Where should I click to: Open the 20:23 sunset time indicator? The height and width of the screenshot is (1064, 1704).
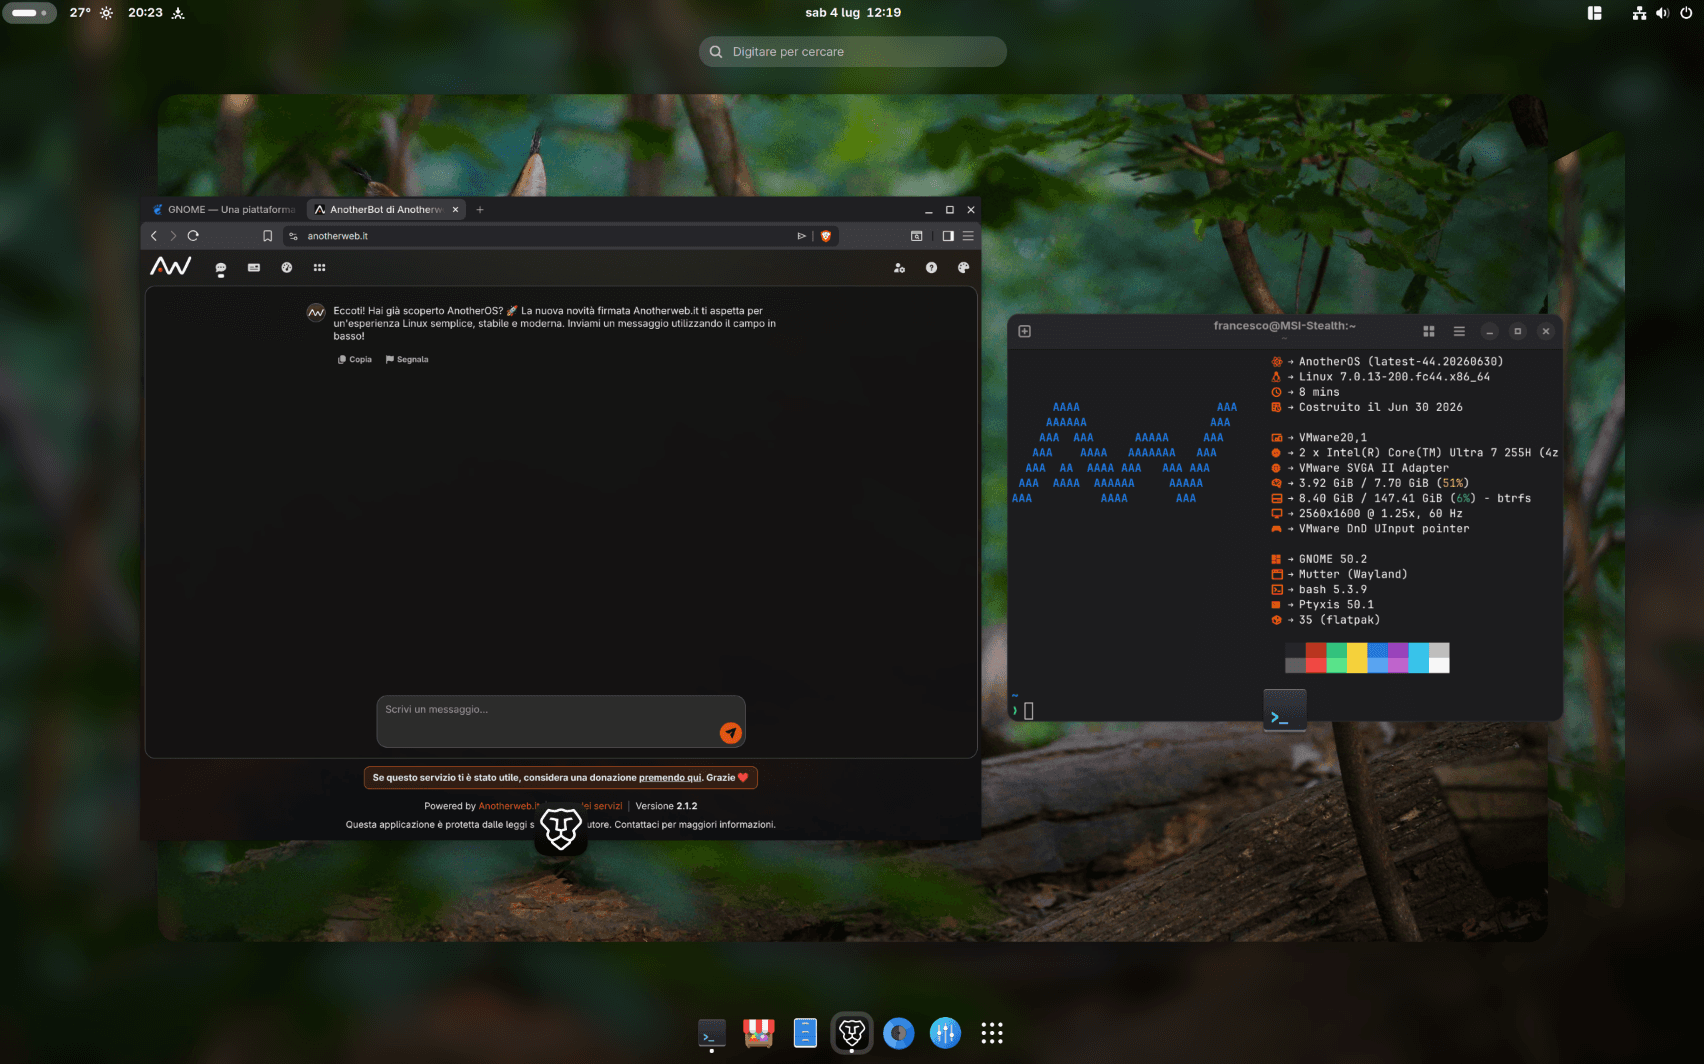click(156, 13)
